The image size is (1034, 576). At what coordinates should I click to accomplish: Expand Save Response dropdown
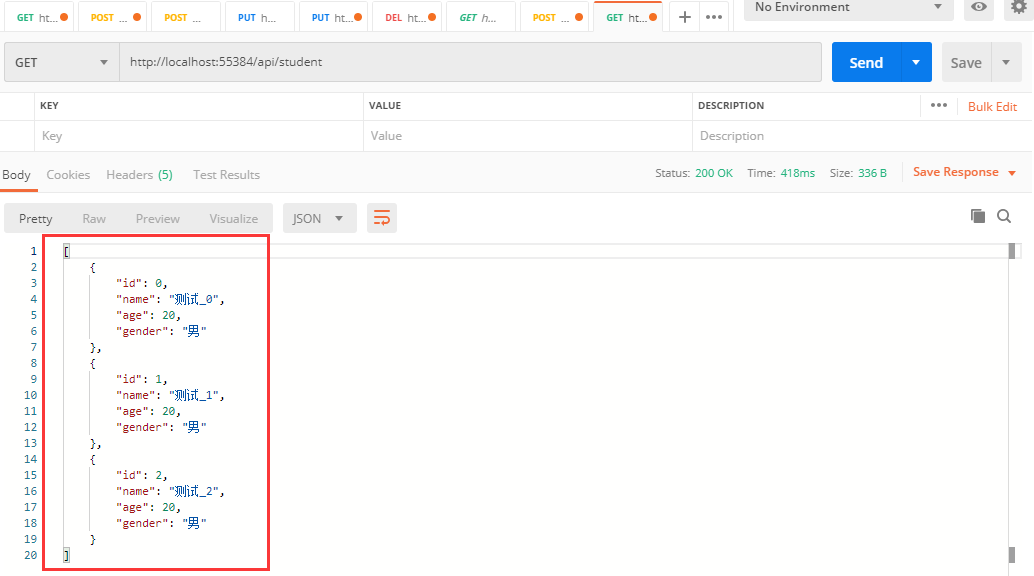tap(1012, 173)
